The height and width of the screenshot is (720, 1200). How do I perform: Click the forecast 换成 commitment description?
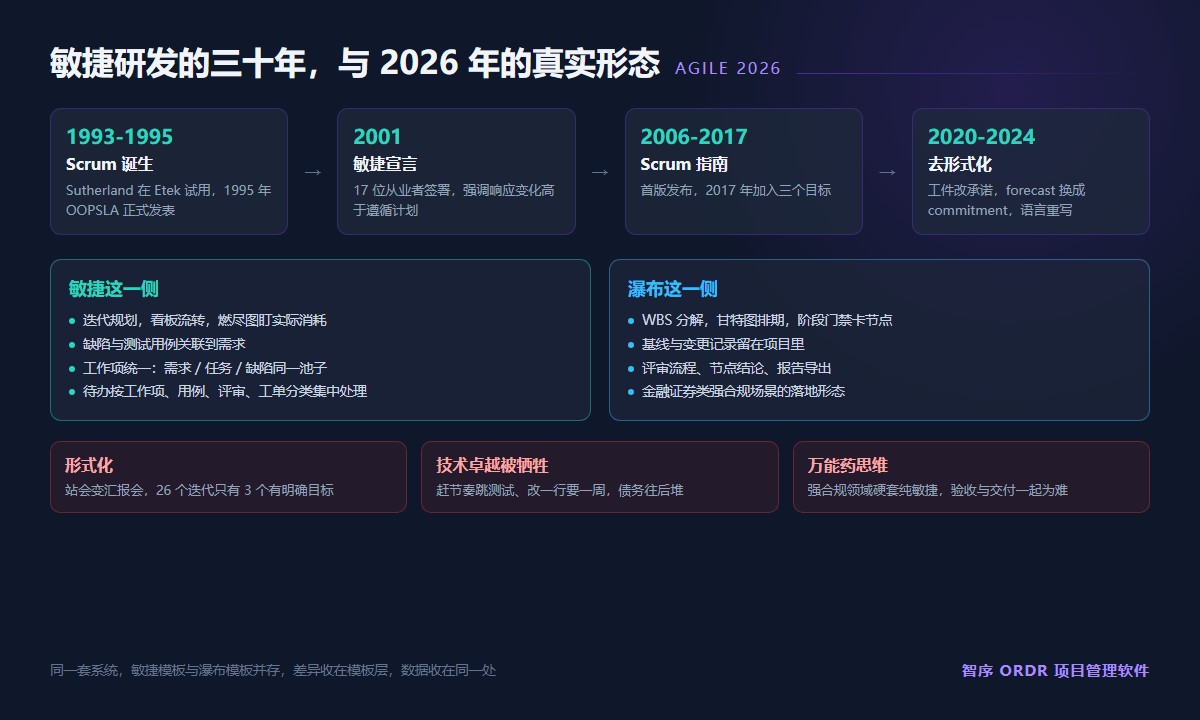click(1007, 200)
